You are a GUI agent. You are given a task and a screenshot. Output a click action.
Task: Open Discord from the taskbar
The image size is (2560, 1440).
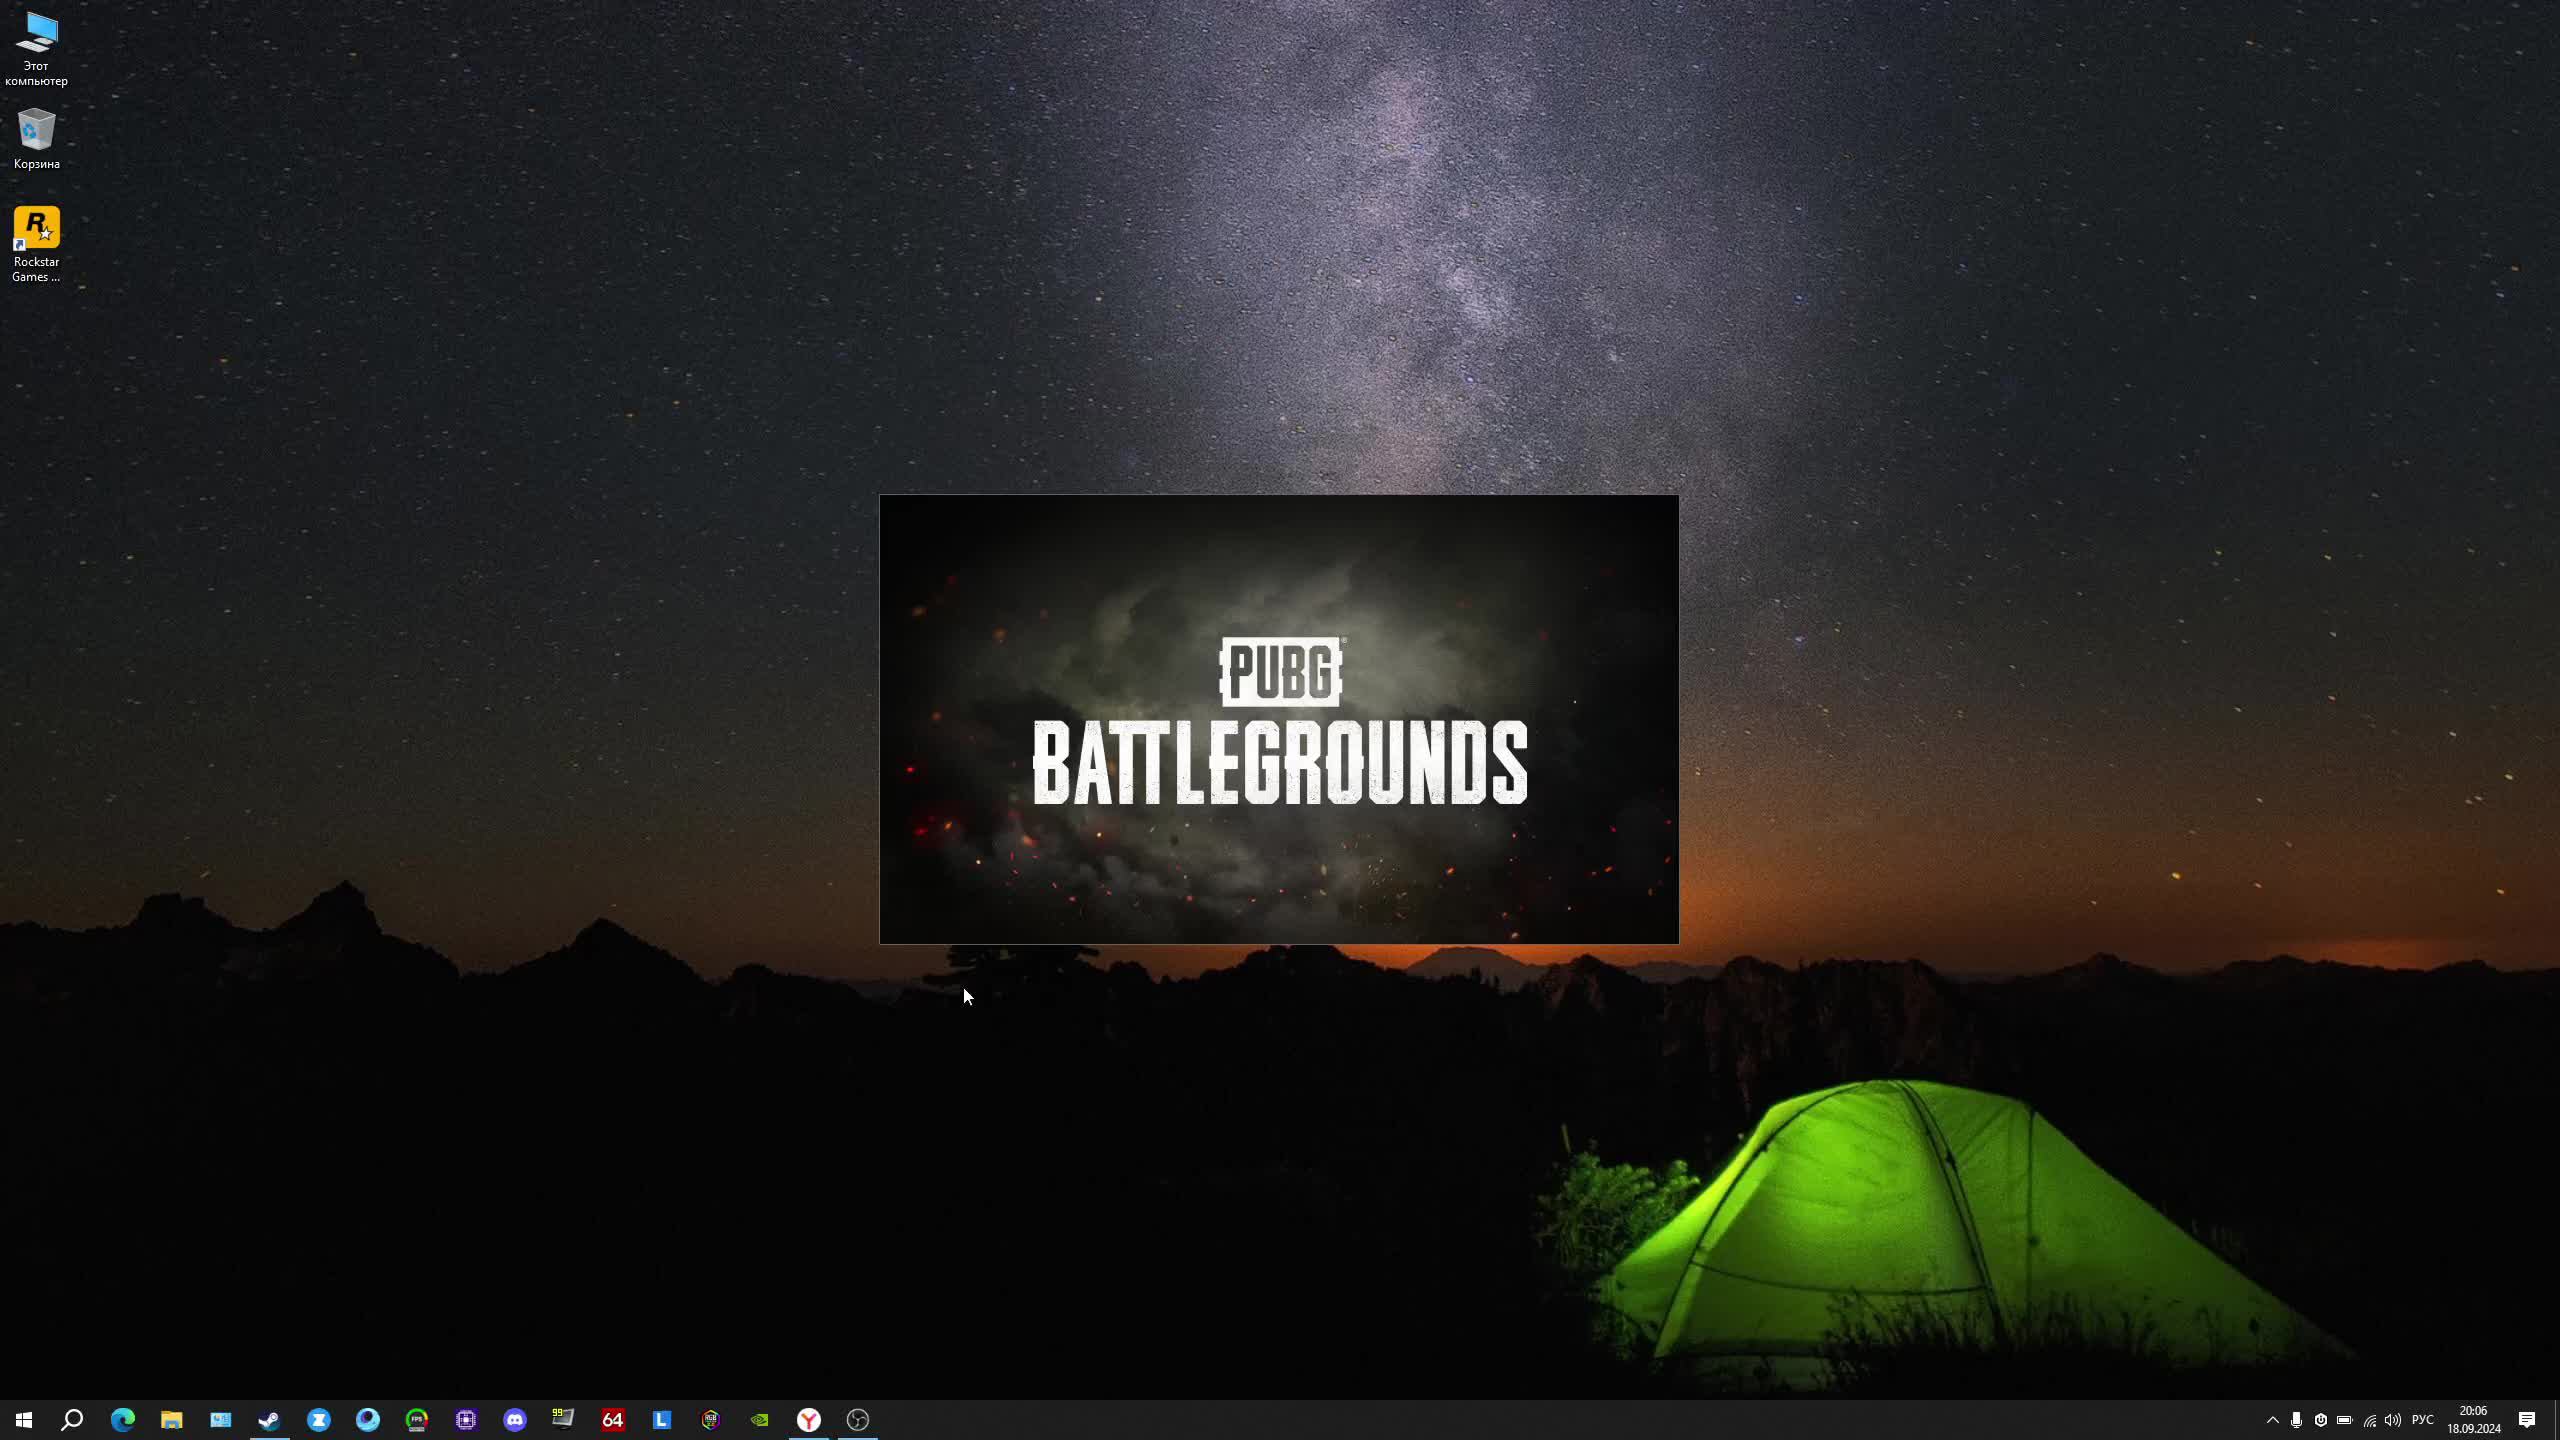[514, 1419]
